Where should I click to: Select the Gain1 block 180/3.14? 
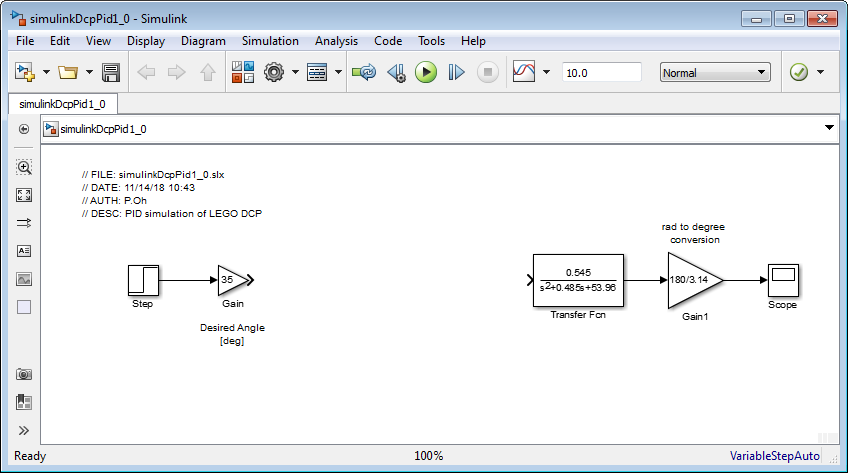(x=695, y=281)
